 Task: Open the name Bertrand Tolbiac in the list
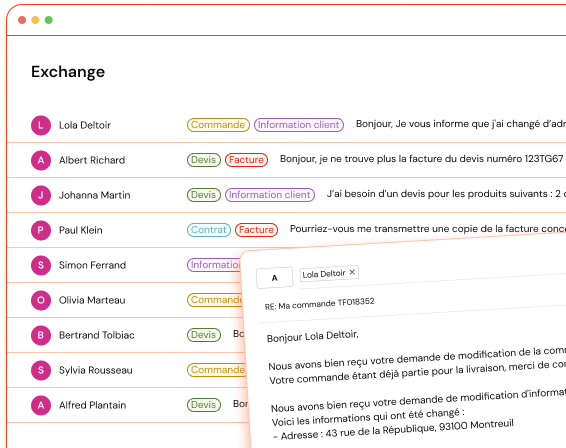pyautogui.click(x=97, y=335)
